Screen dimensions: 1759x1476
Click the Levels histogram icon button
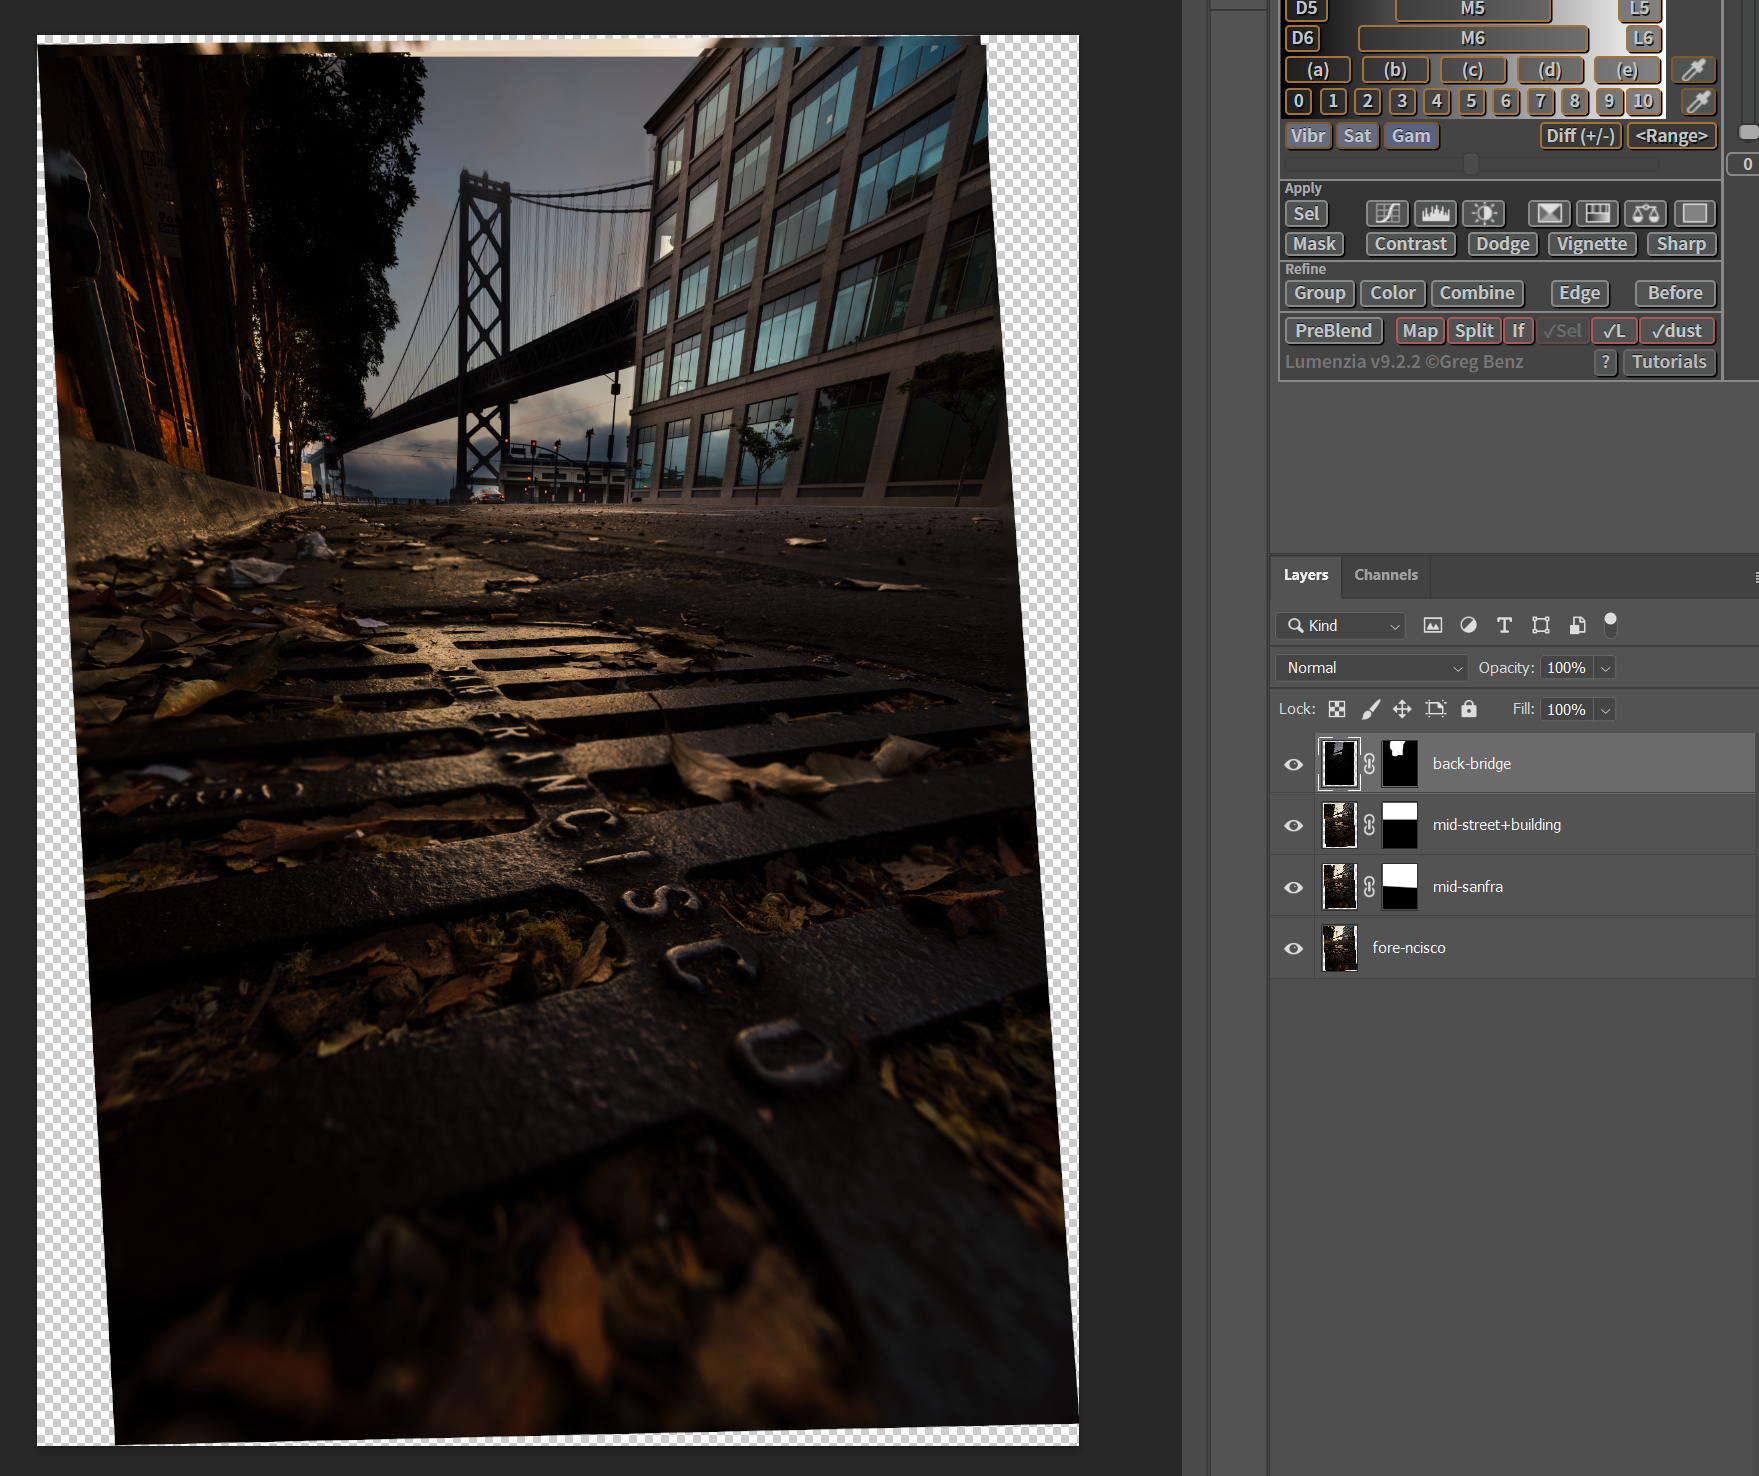point(1435,213)
